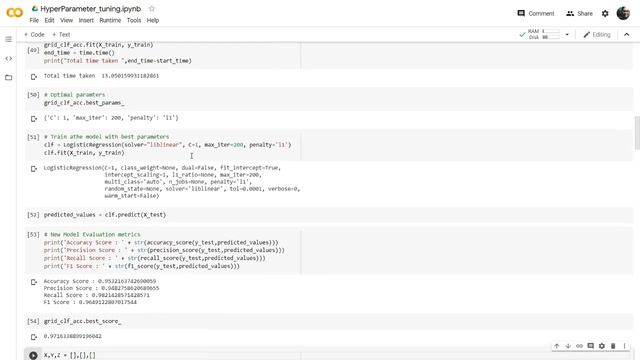Move the cell up with arrow icon

pyautogui.click(x=557, y=346)
